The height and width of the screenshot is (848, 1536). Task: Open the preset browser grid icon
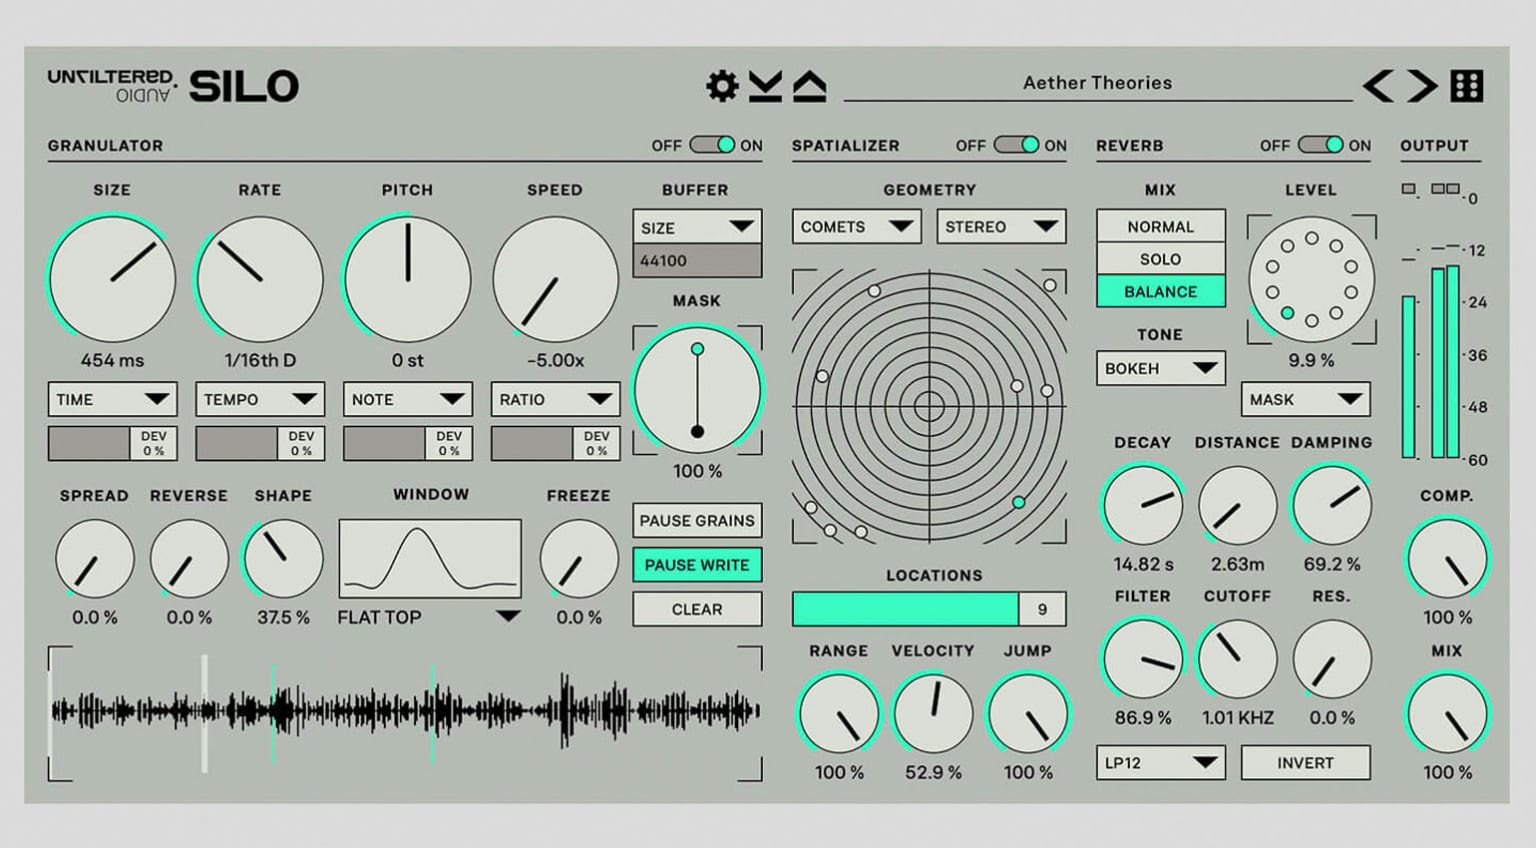click(1467, 86)
